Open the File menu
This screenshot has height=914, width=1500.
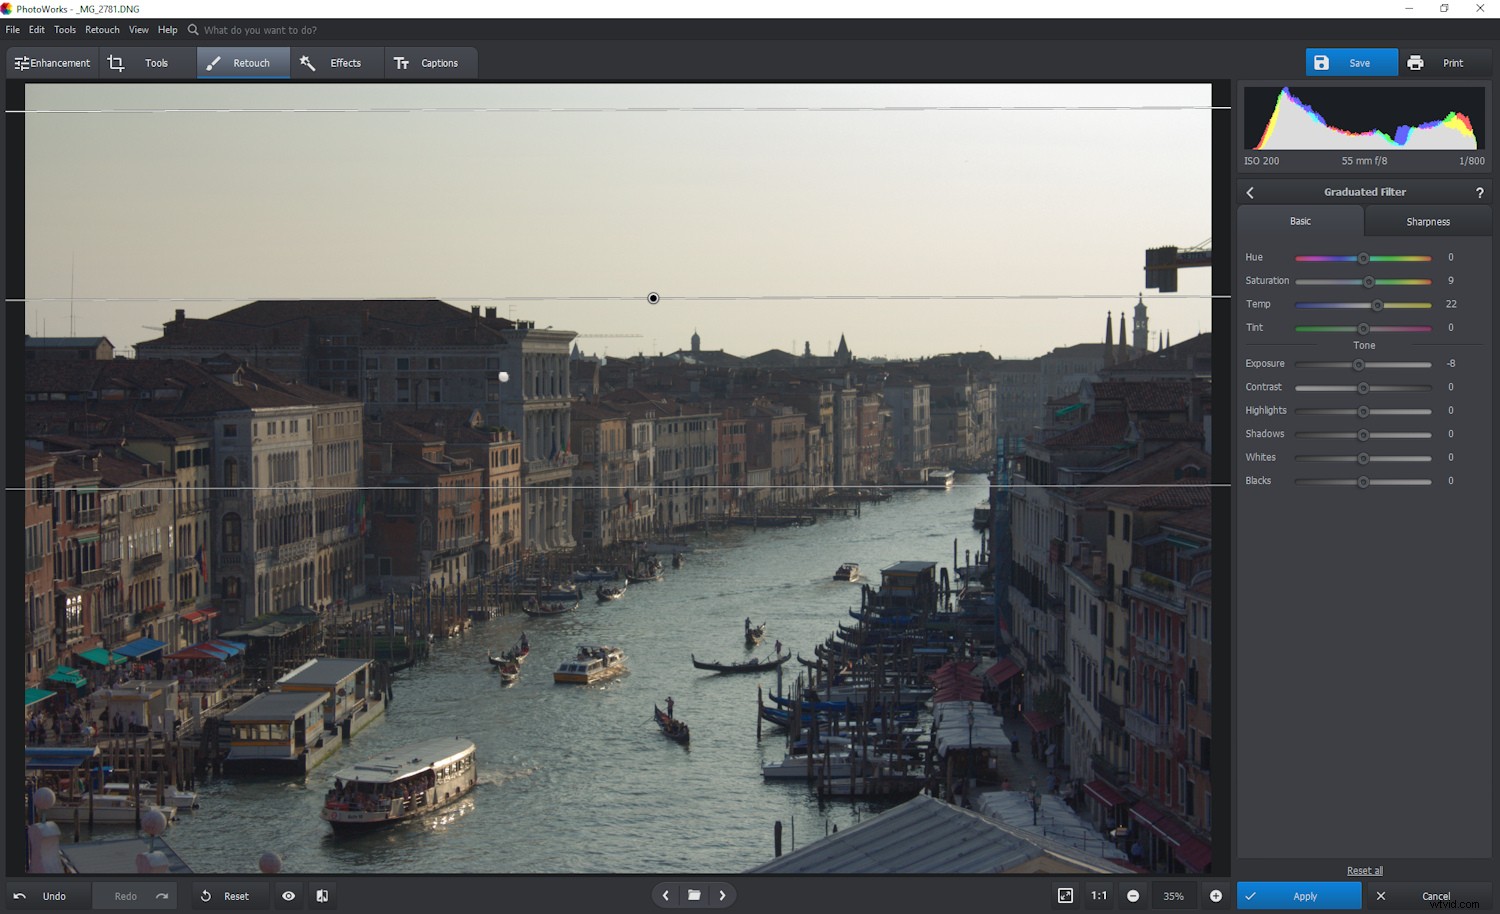point(12,29)
